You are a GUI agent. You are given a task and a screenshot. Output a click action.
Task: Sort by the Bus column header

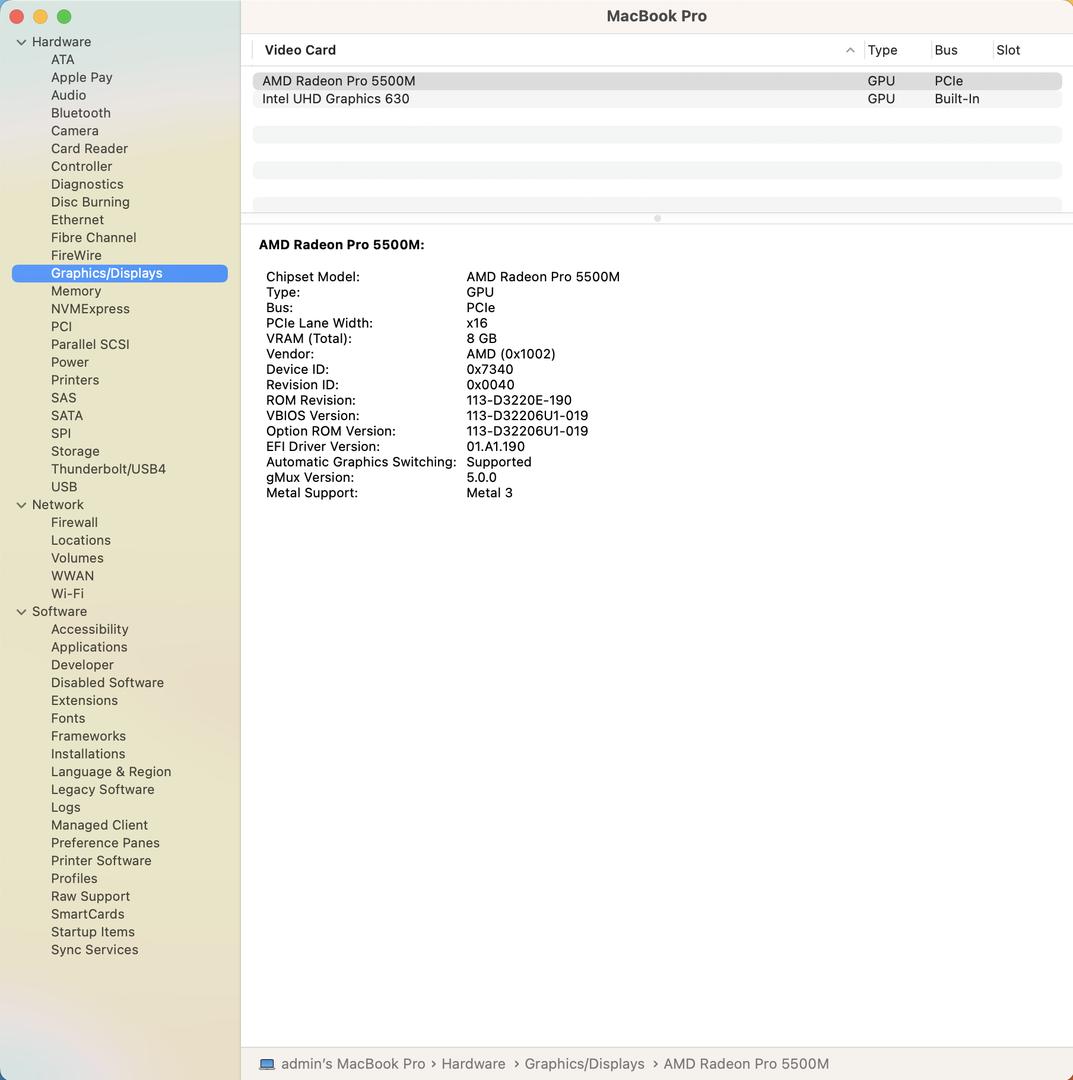point(946,50)
